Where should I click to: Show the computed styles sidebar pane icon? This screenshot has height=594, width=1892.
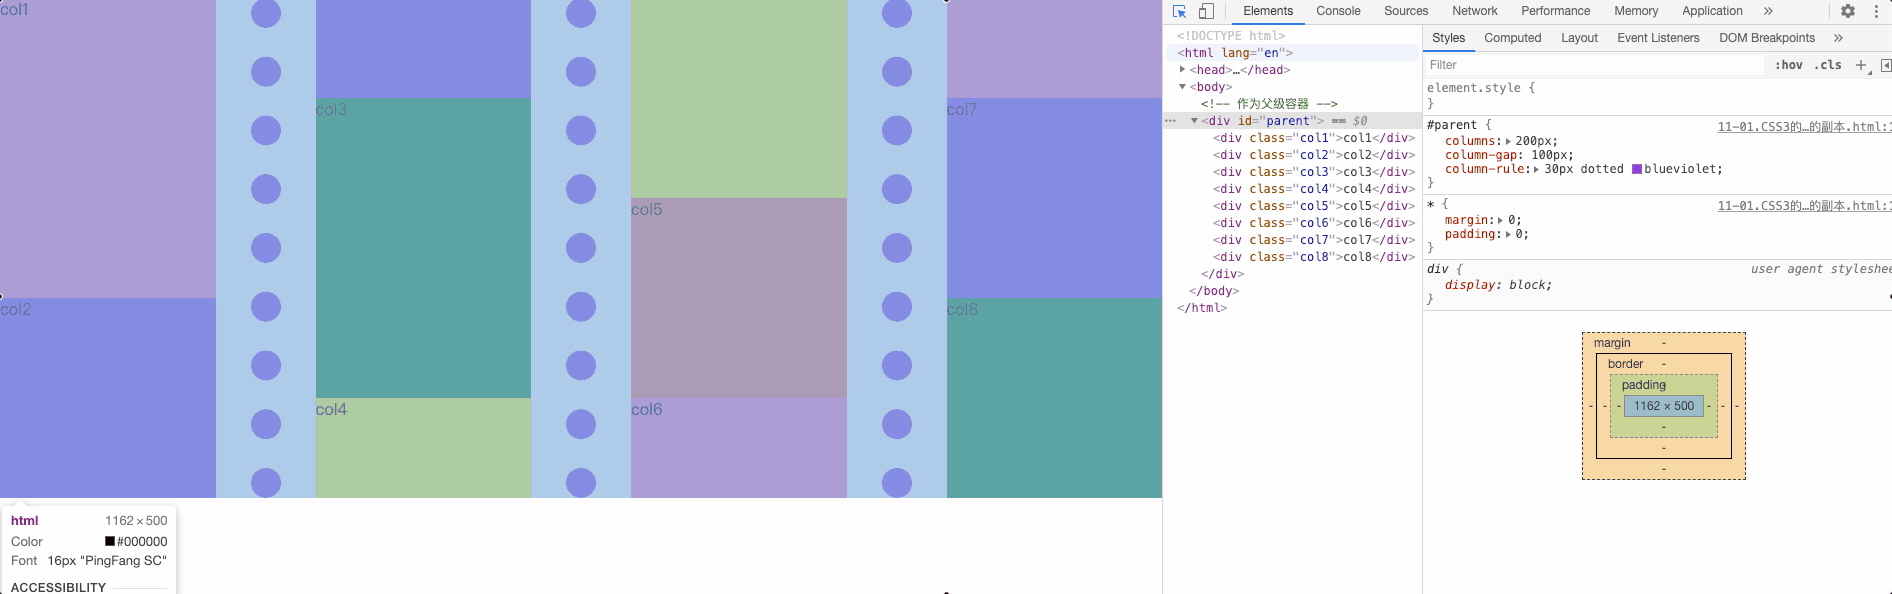tap(1885, 65)
